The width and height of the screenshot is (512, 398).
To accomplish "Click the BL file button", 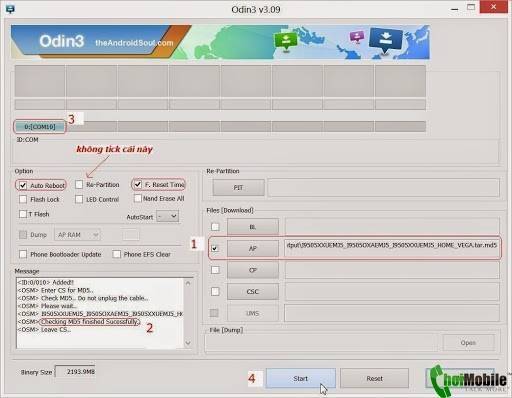I will [x=253, y=227].
